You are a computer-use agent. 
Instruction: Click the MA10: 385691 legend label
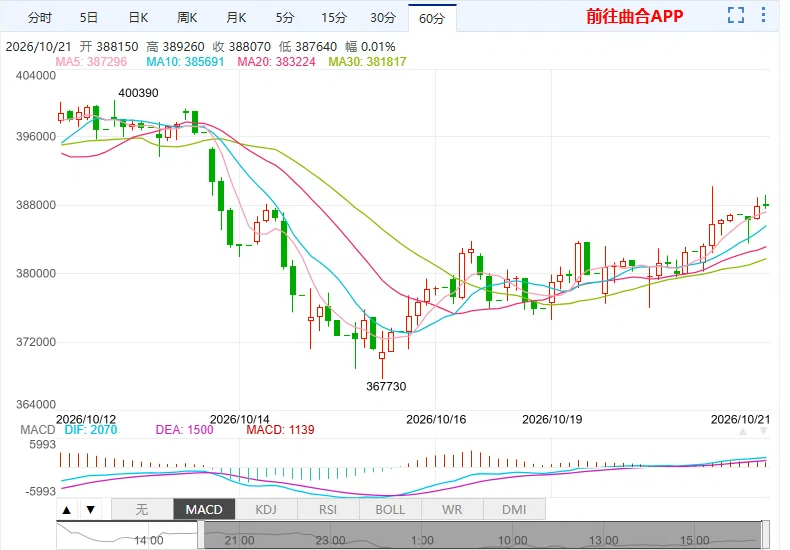tap(185, 62)
